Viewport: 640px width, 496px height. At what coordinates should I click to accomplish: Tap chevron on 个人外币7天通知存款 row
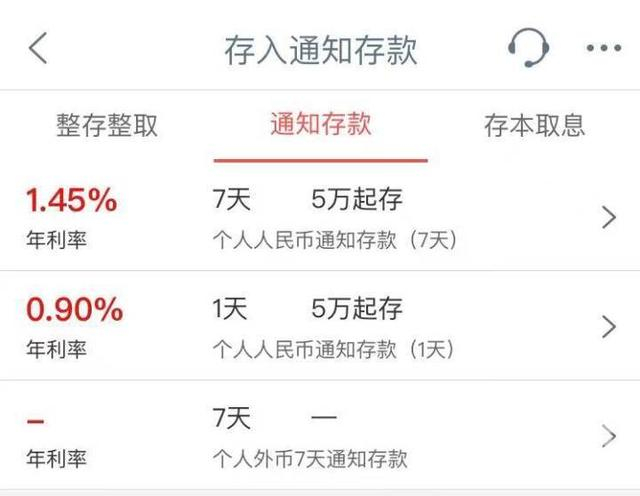pyautogui.click(x=608, y=436)
